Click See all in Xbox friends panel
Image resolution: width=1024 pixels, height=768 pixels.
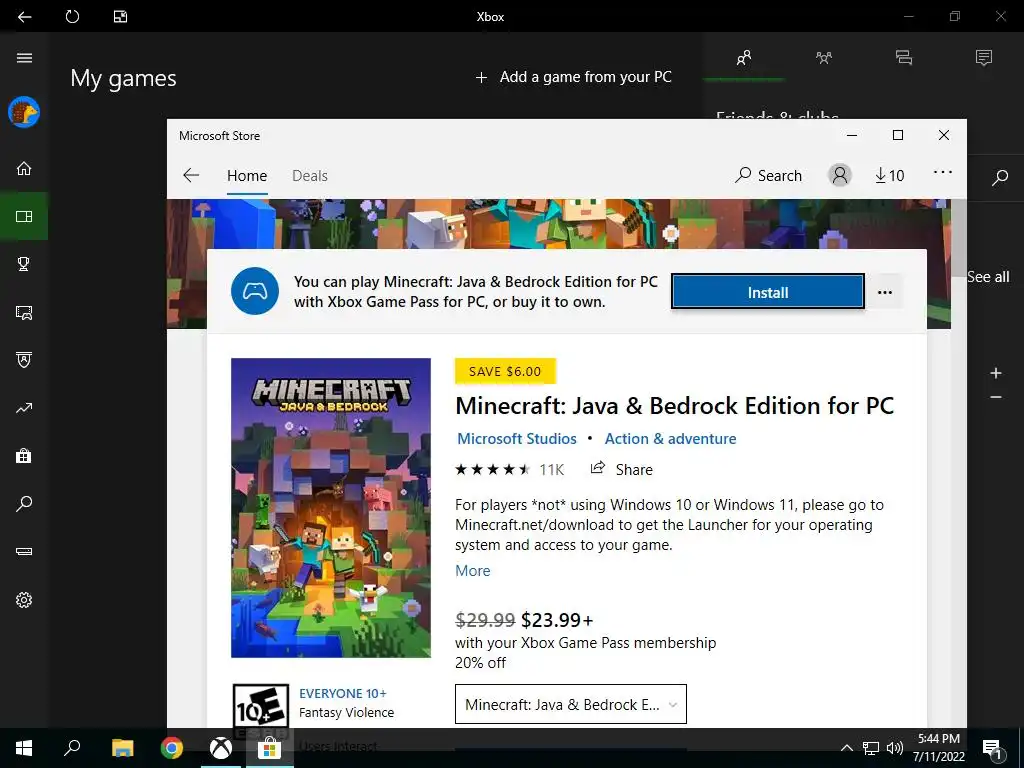pyautogui.click(x=988, y=277)
